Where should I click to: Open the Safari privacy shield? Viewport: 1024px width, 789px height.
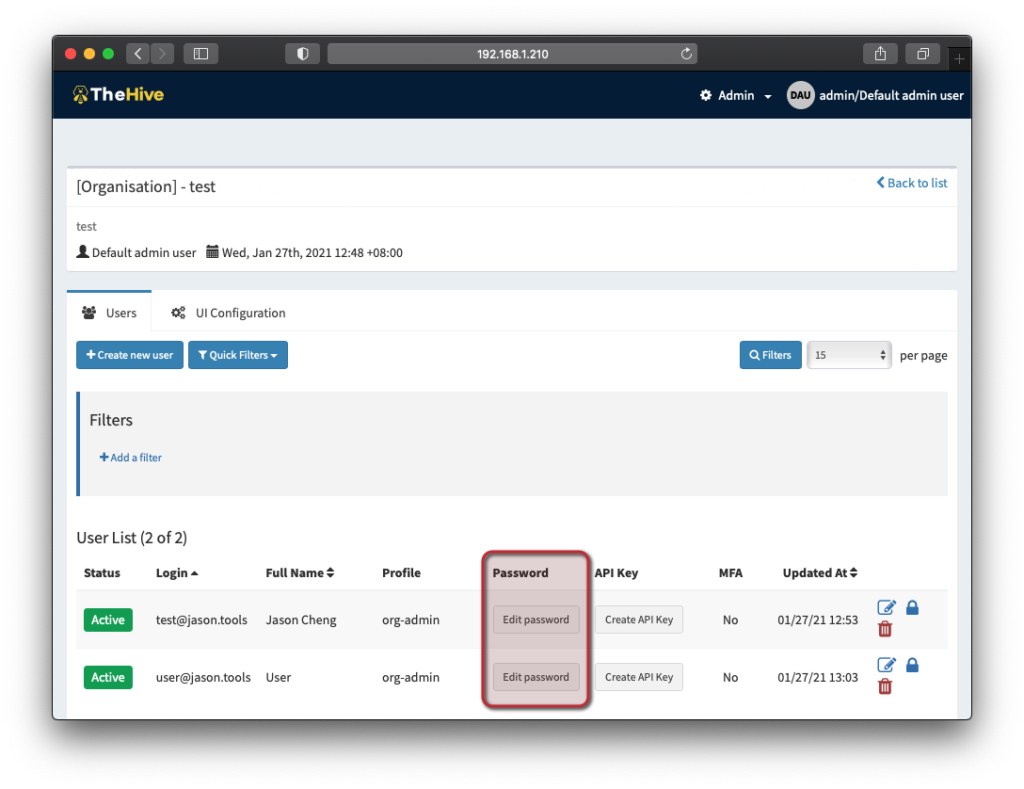point(302,54)
